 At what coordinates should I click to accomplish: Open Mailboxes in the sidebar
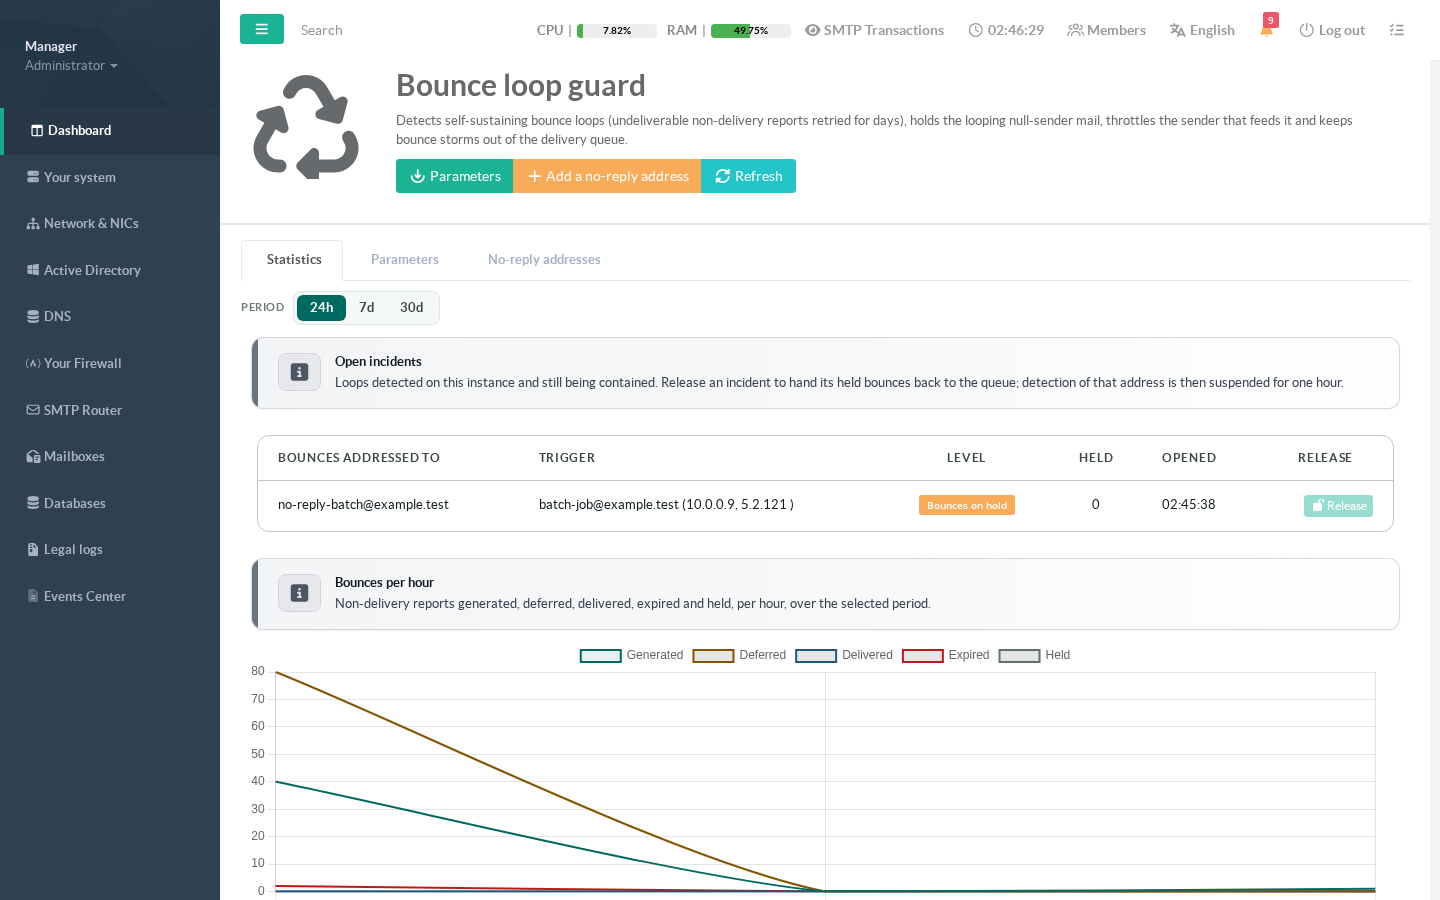point(110,456)
